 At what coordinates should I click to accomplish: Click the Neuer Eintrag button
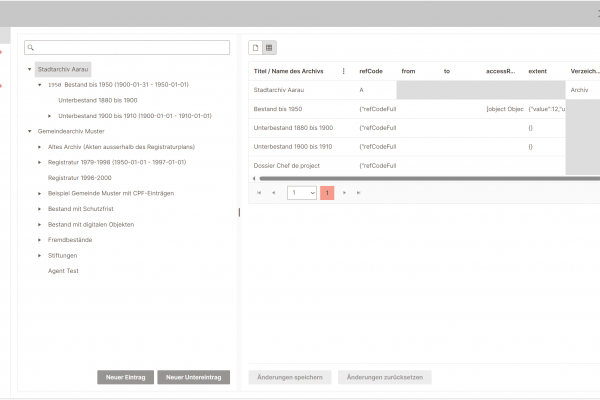click(125, 377)
